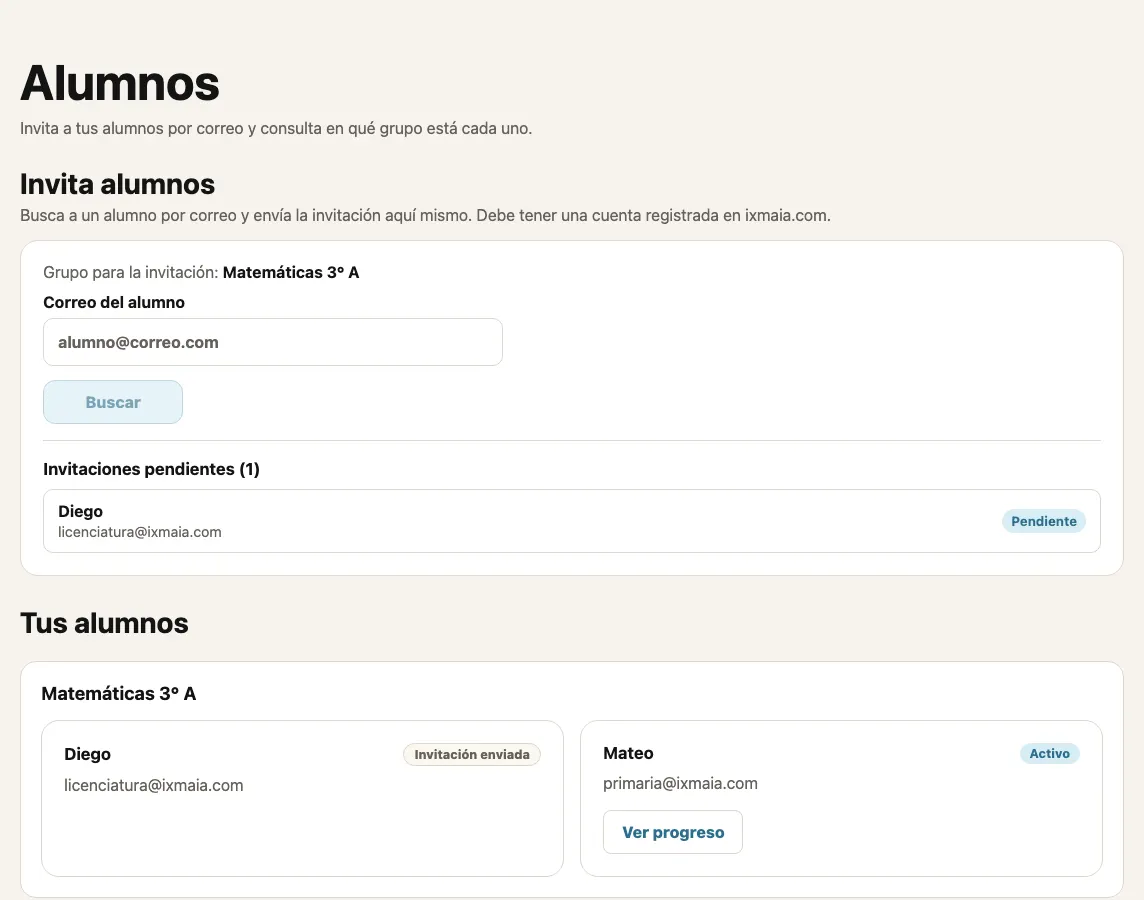1144x900 pixels.
Task: Click the name Diego in Tus alumnos card
Action: pos(88,754)
